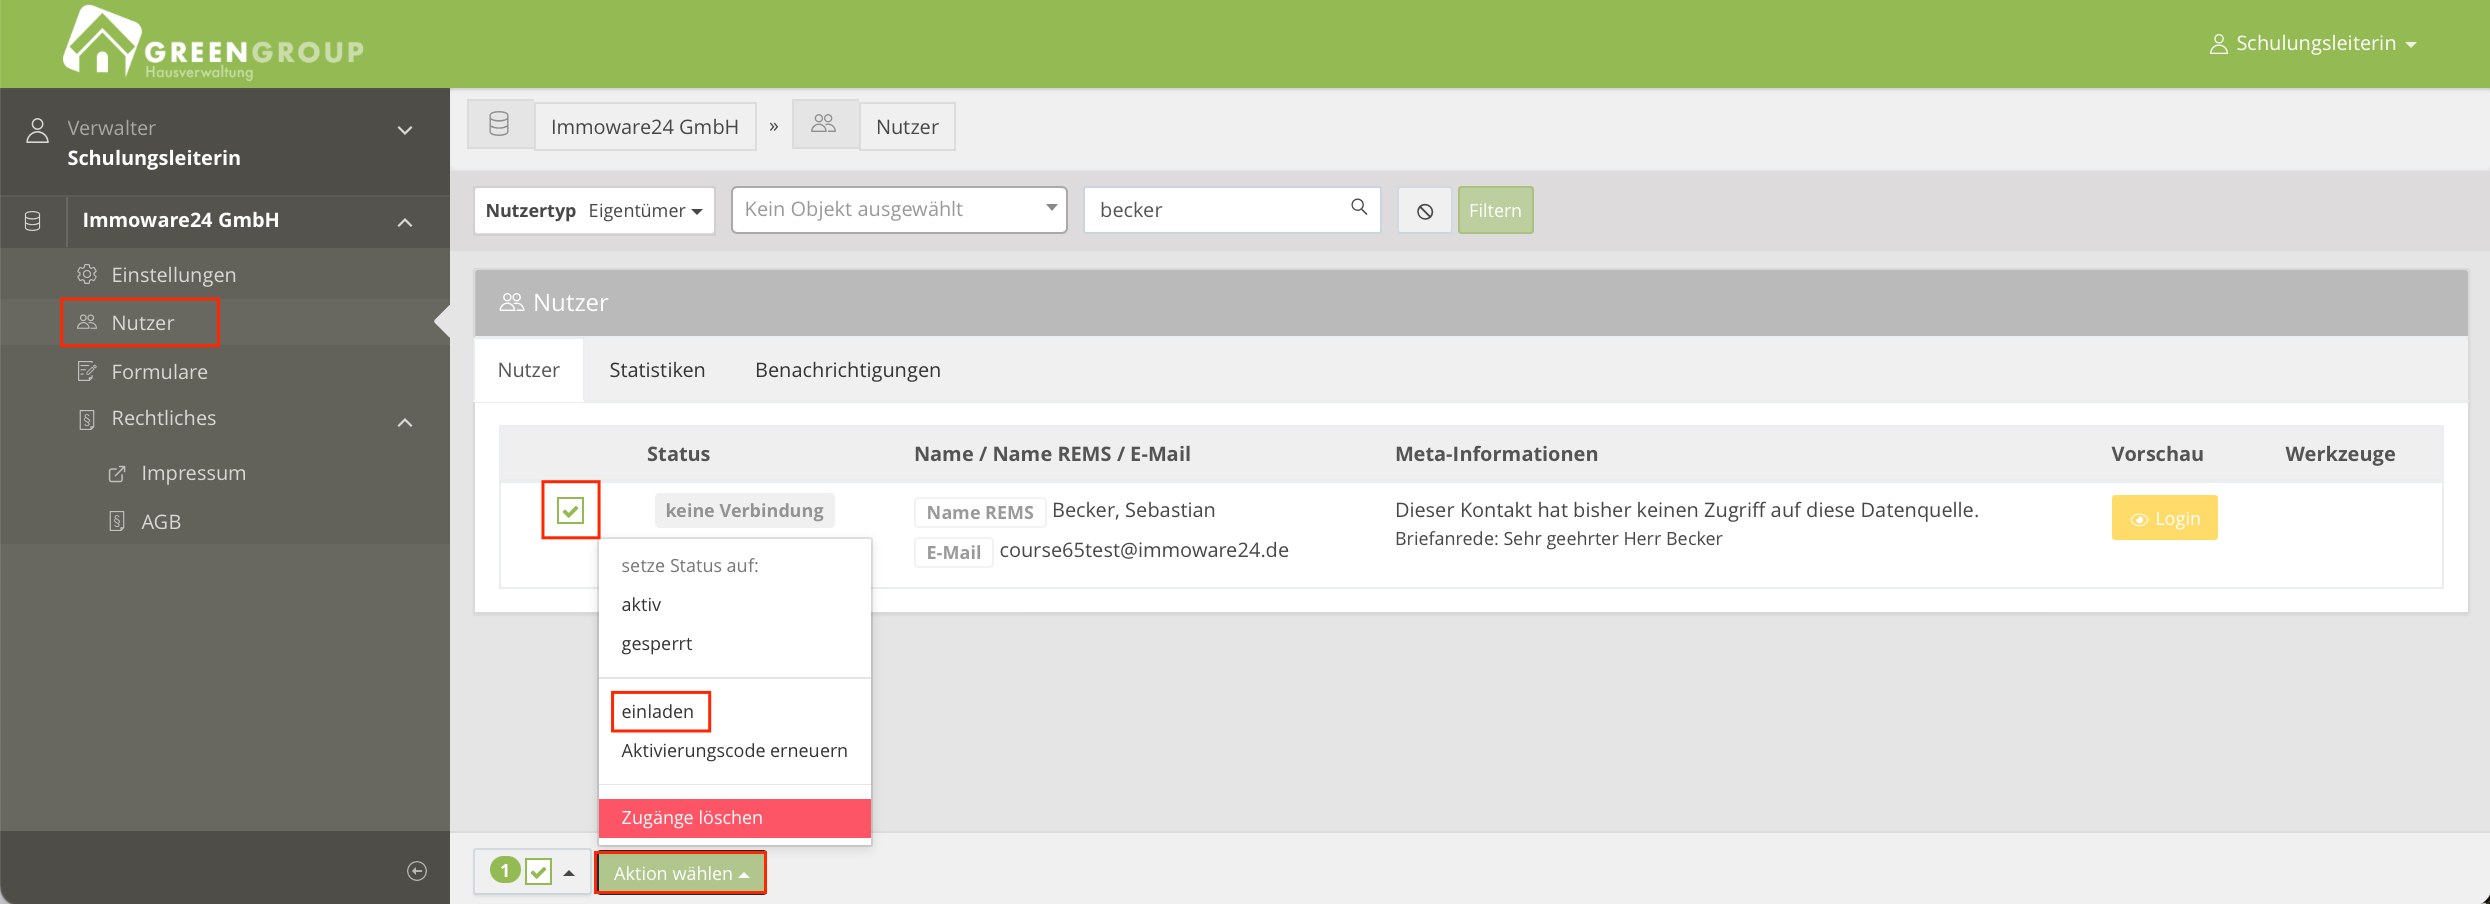Image resolution: width=2490 pixels, height=904 pixels.
Task: Click the paragraph icon for Rechtliches
Action: click(87, 419)
